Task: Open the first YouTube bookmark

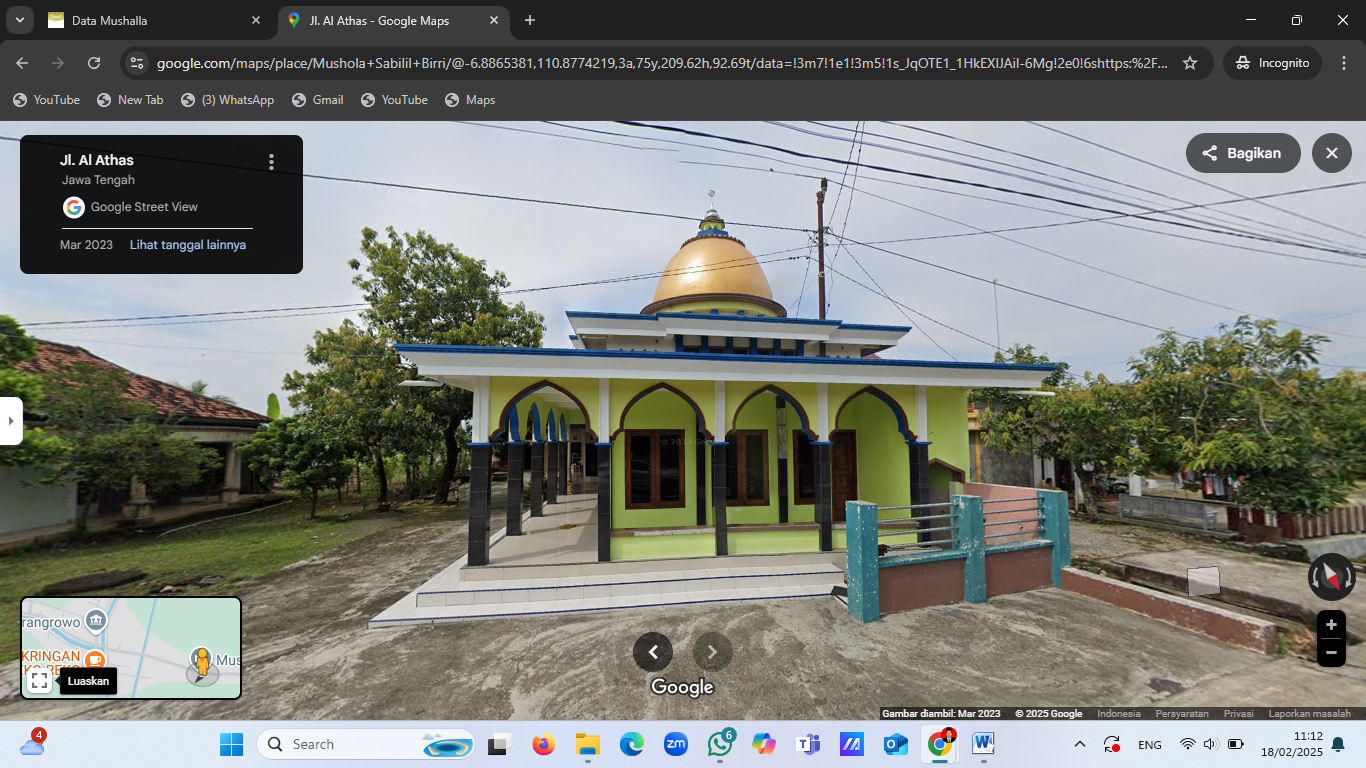Action: [46, 100]
